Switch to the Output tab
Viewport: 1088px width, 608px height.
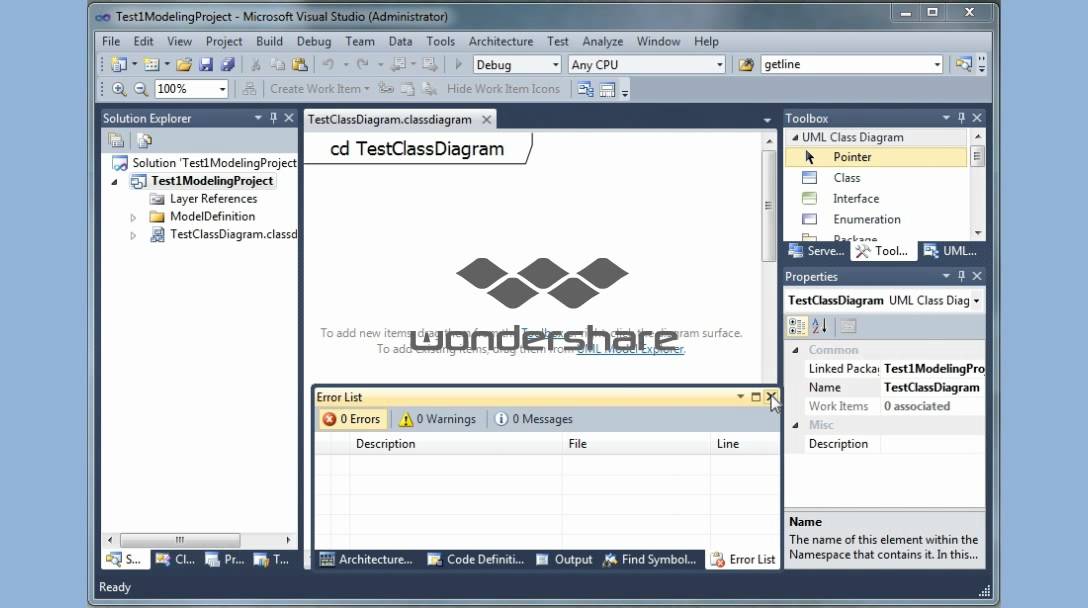564,559
